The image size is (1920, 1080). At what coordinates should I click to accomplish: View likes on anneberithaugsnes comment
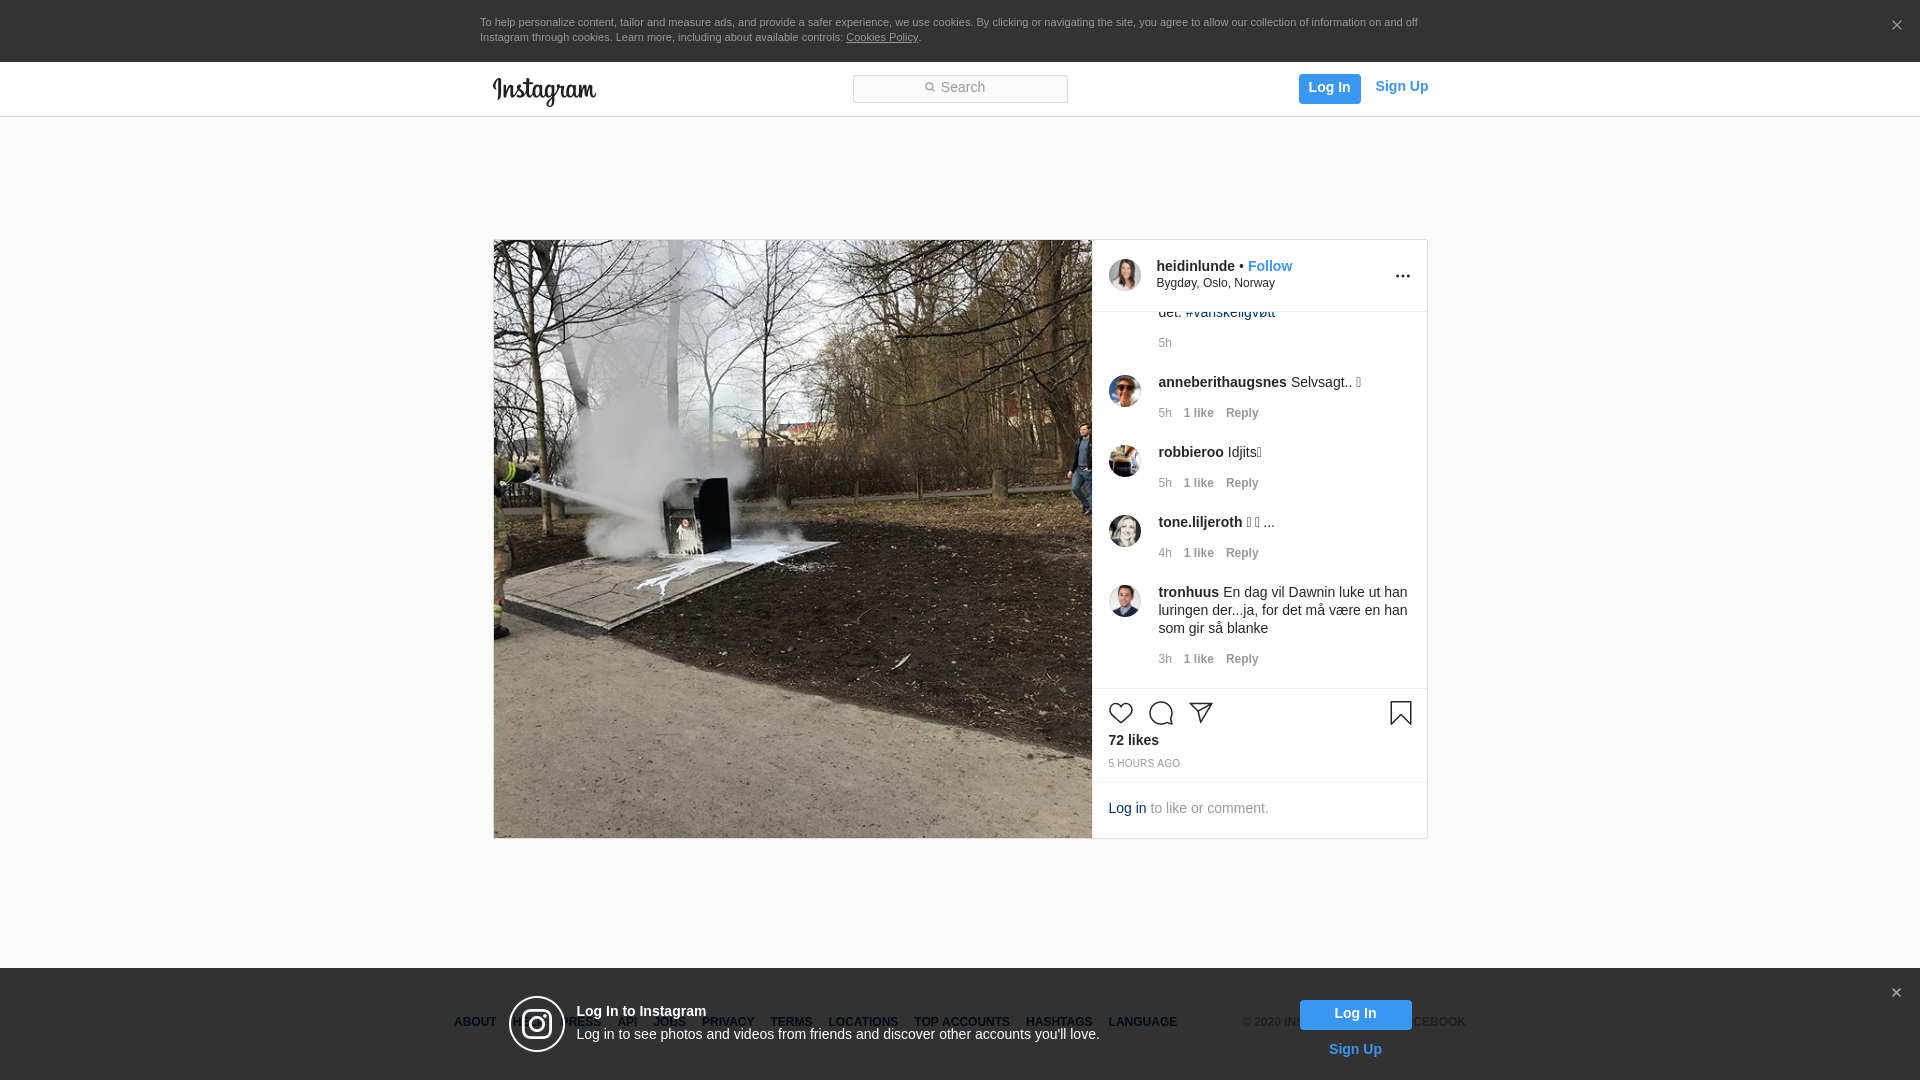coord(1199,413)
